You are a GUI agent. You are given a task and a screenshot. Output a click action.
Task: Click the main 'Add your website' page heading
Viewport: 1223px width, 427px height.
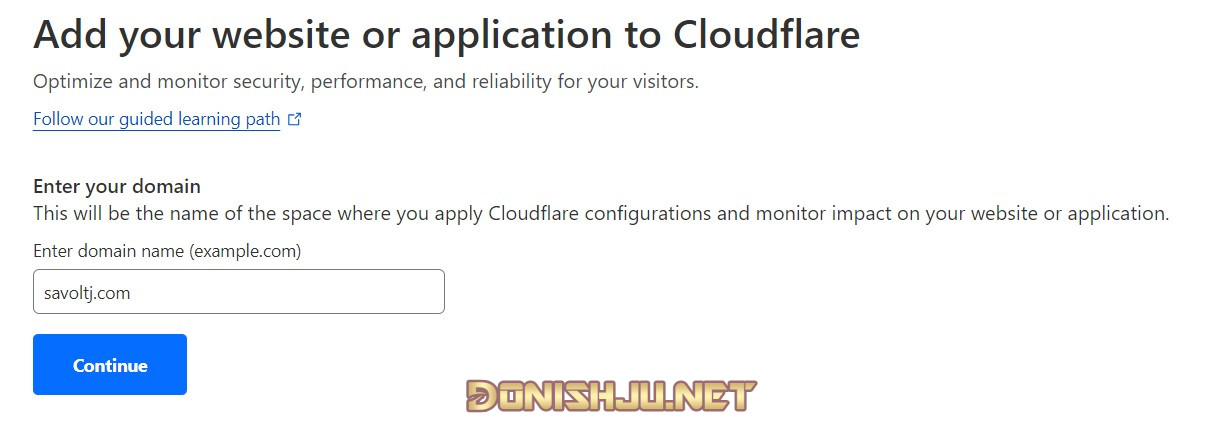(x=446, y=35)
